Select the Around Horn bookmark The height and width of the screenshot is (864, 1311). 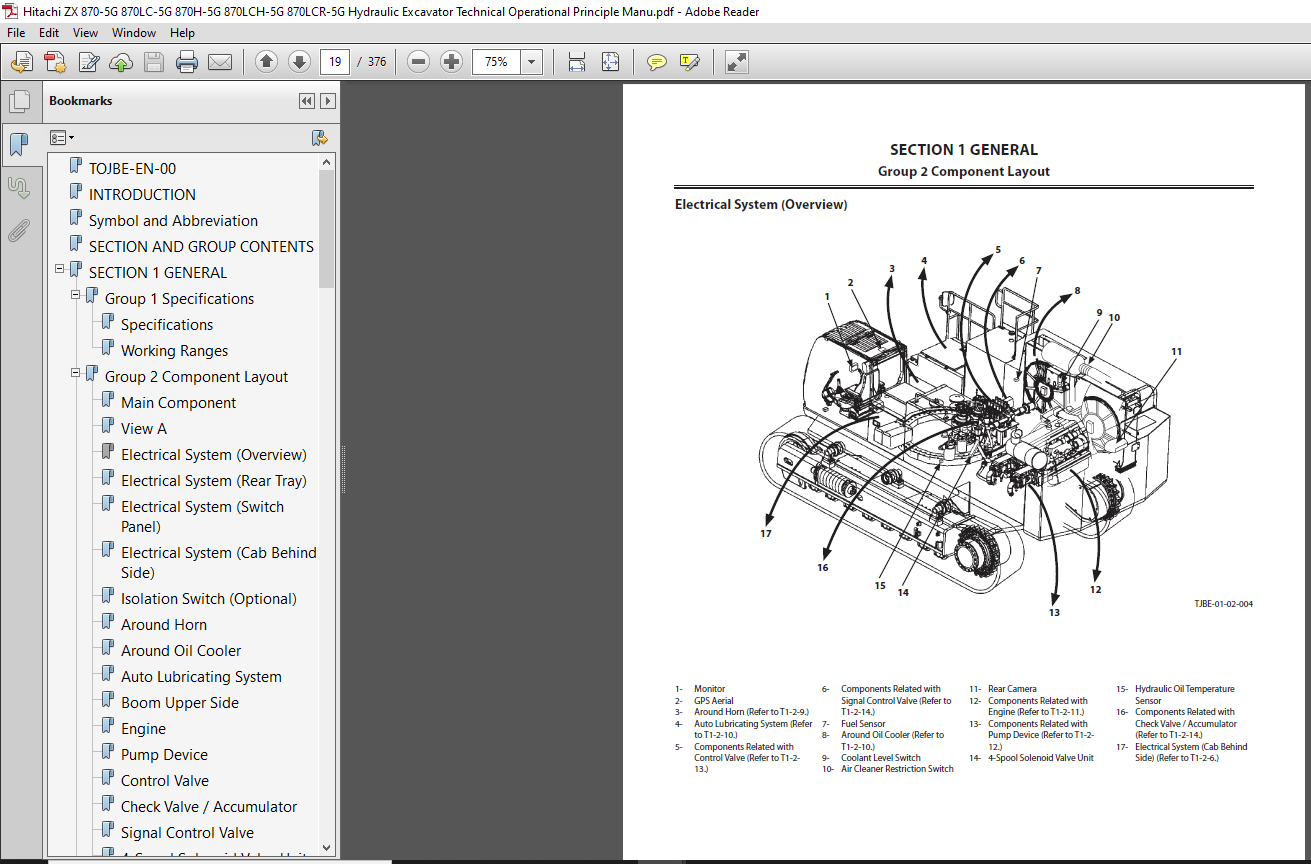pyautogui.click(x=164, y=625)
